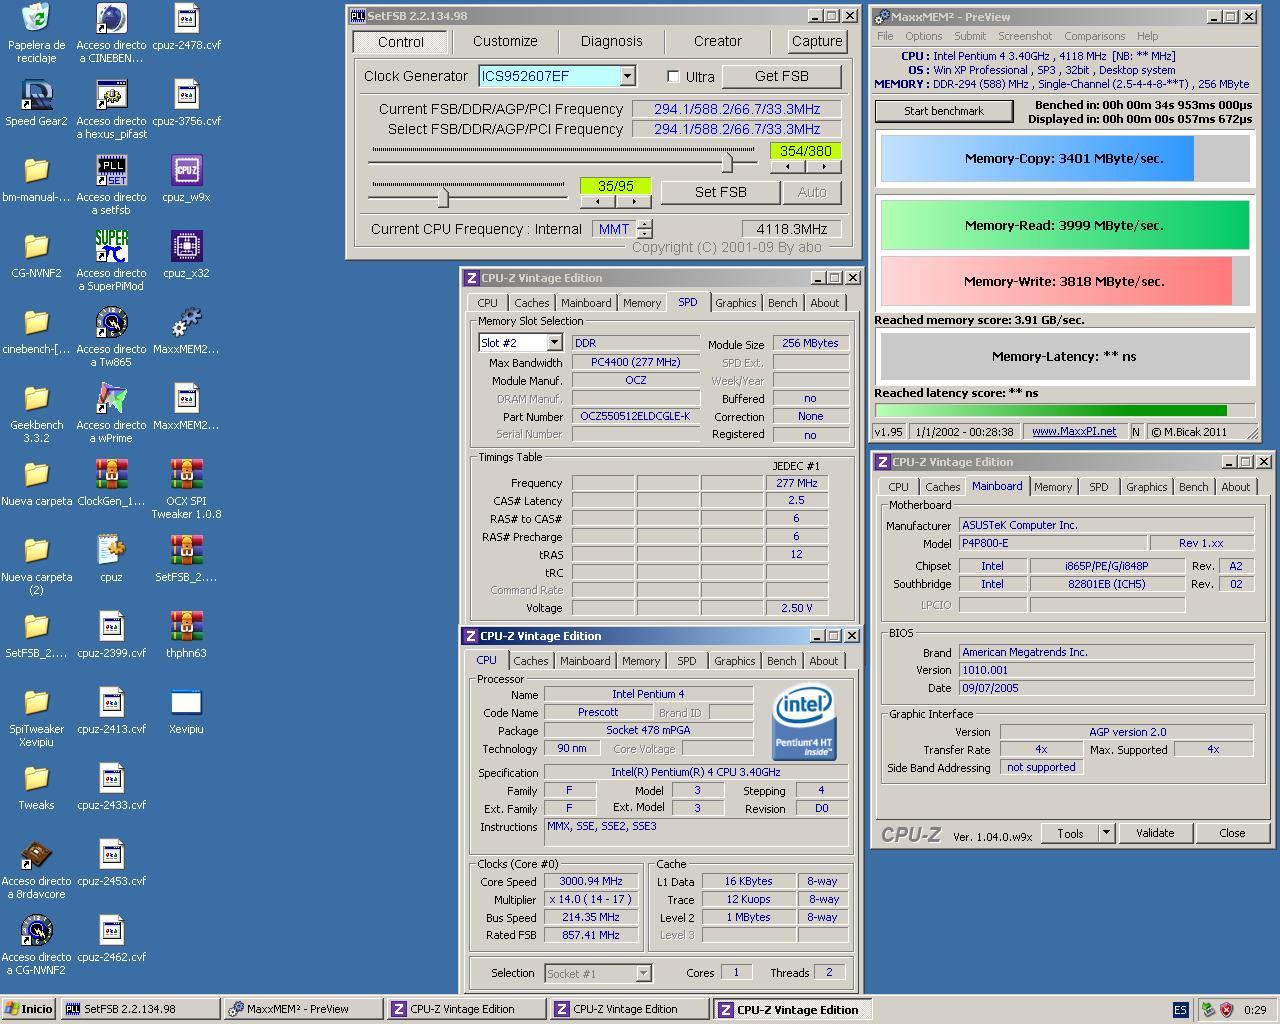Open the Papelera de reciclaje desktop icon
1280x1024 pixels.
36,19
